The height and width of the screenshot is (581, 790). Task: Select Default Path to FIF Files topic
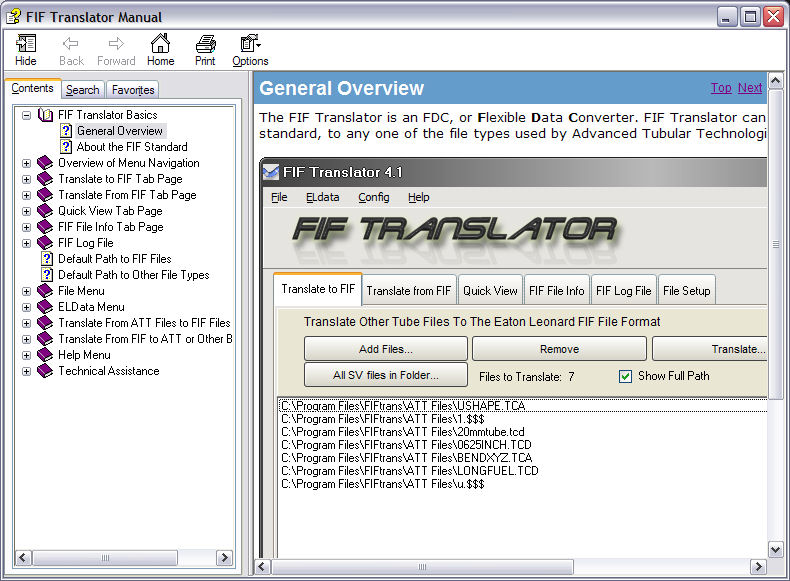[114, 259]
